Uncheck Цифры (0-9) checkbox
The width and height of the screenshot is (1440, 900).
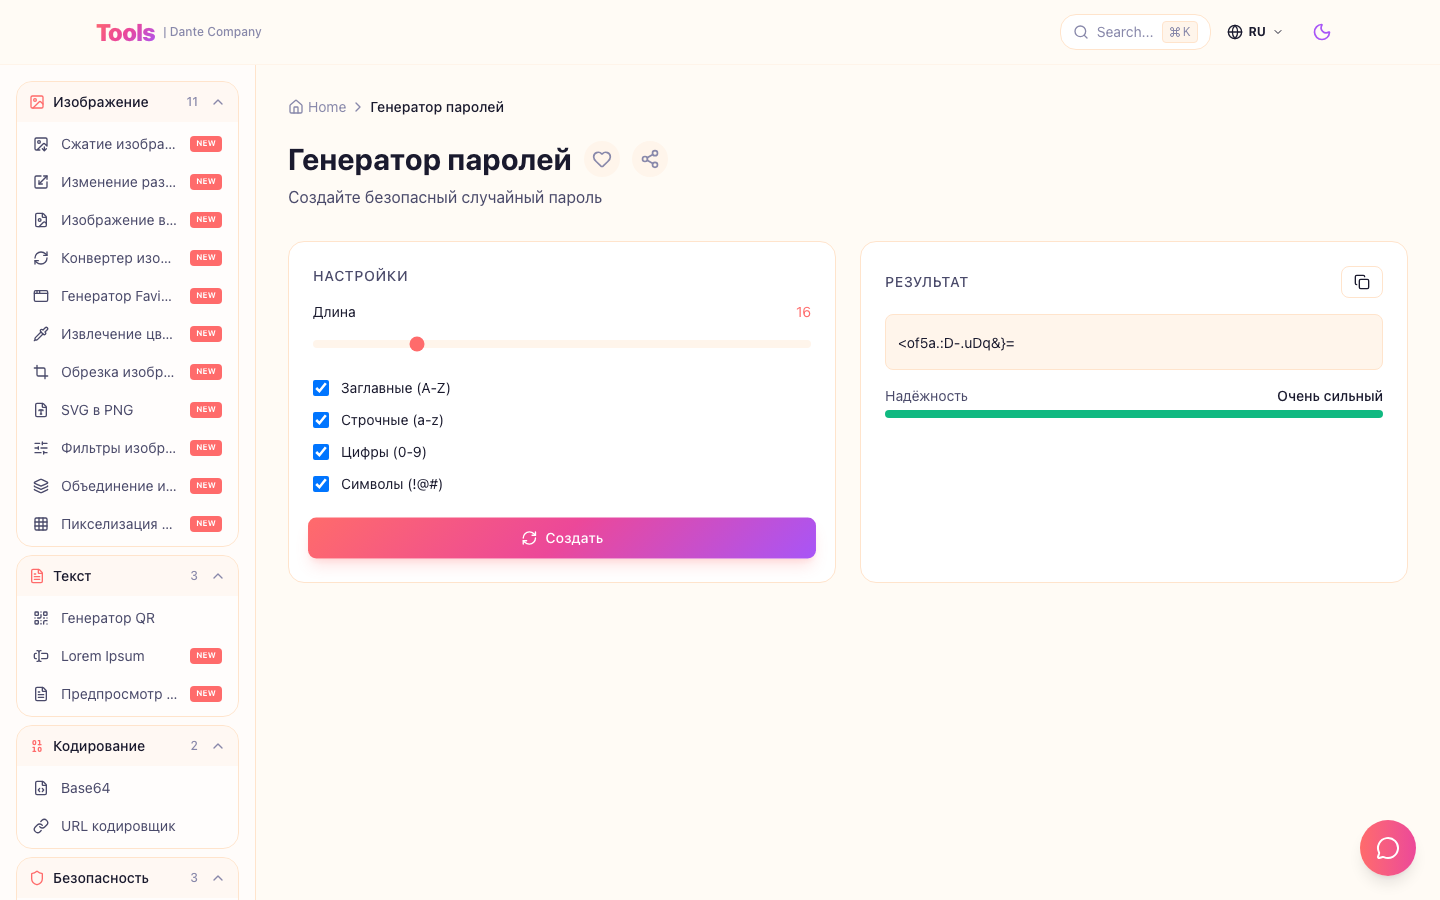pyautogui.click(x=321, y=452)
